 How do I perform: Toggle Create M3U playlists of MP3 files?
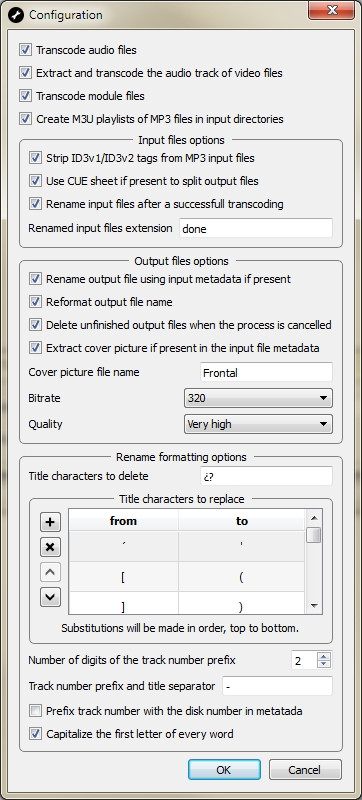(25, 119)
